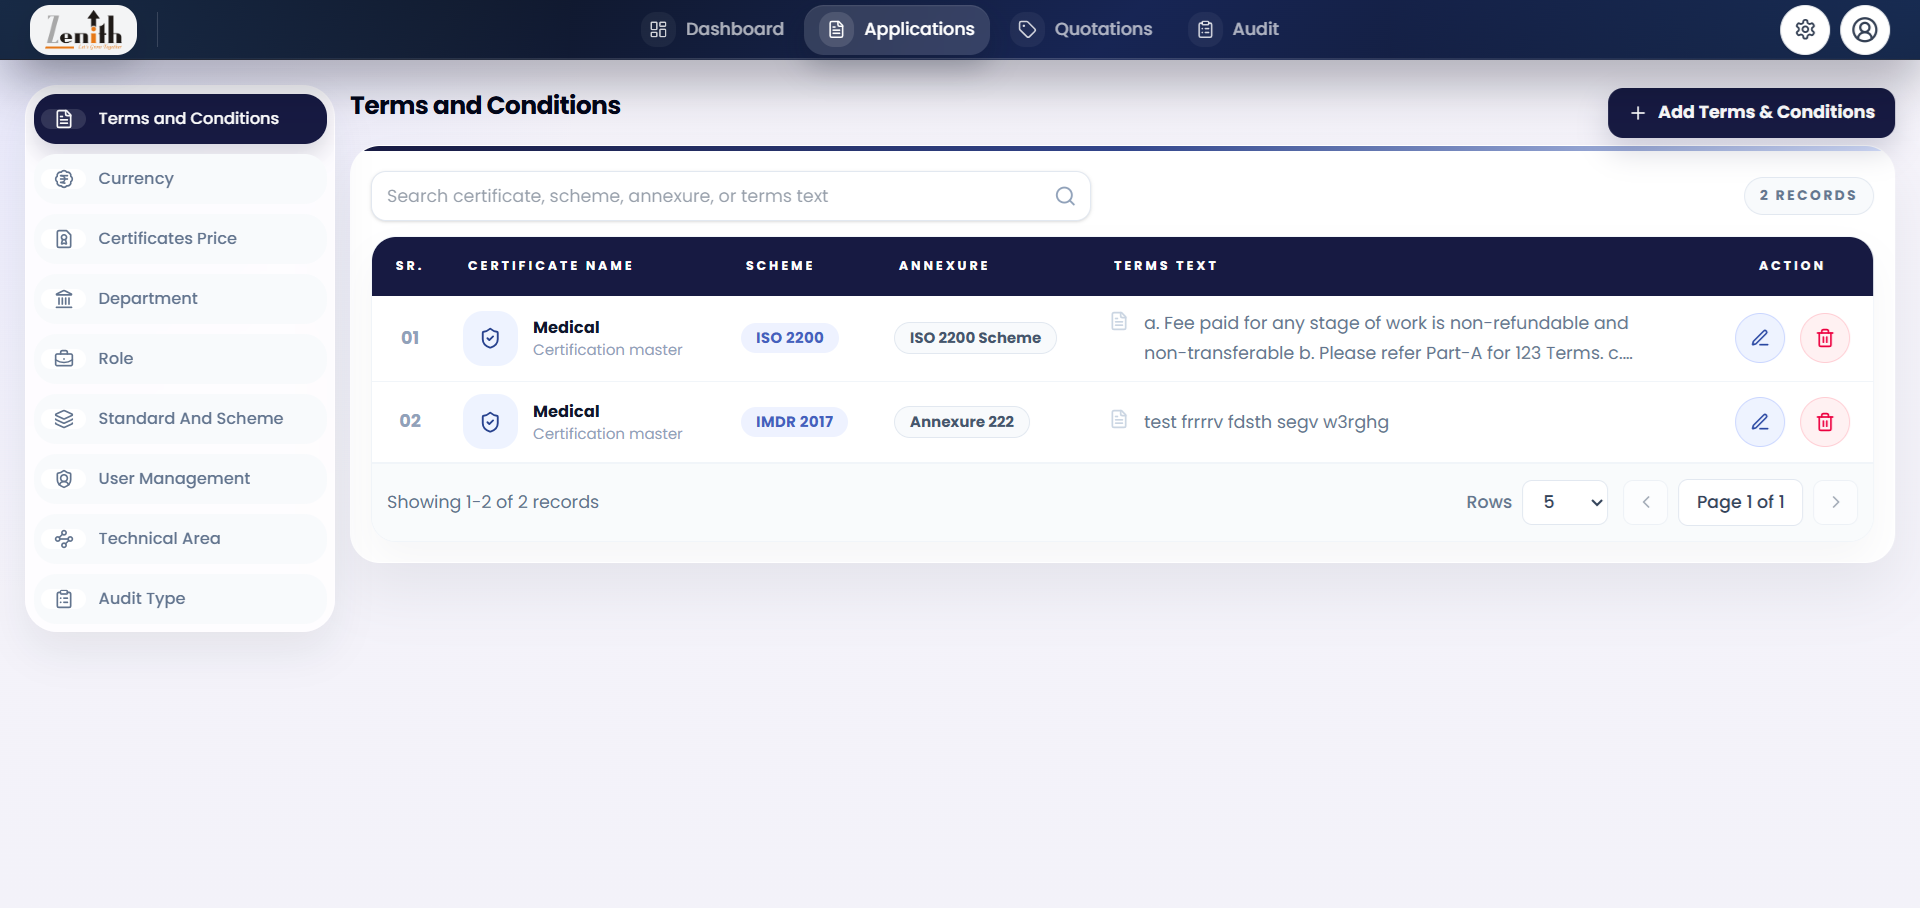Click Add Terms & Conditions button

click(x=1751, y=113)
